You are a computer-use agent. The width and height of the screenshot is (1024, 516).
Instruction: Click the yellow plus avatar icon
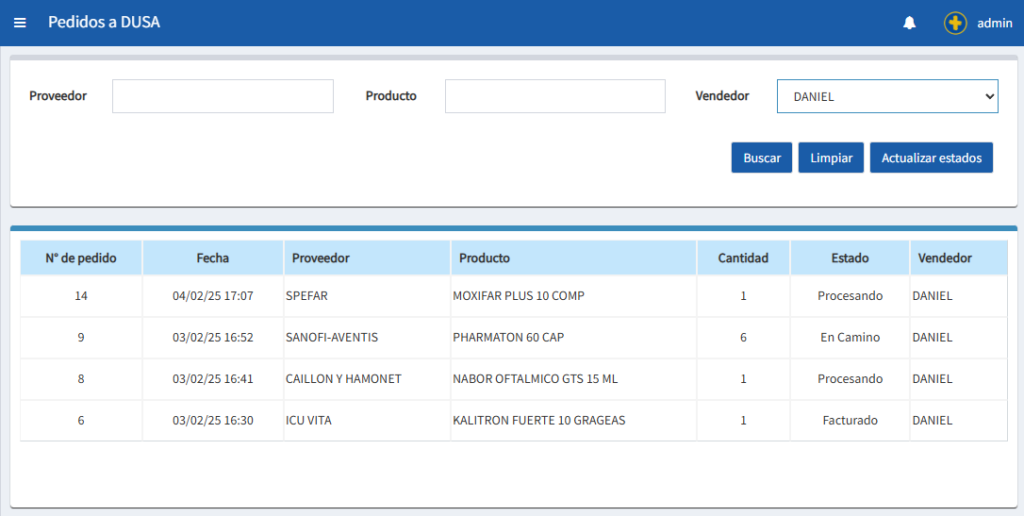point(955,23)
